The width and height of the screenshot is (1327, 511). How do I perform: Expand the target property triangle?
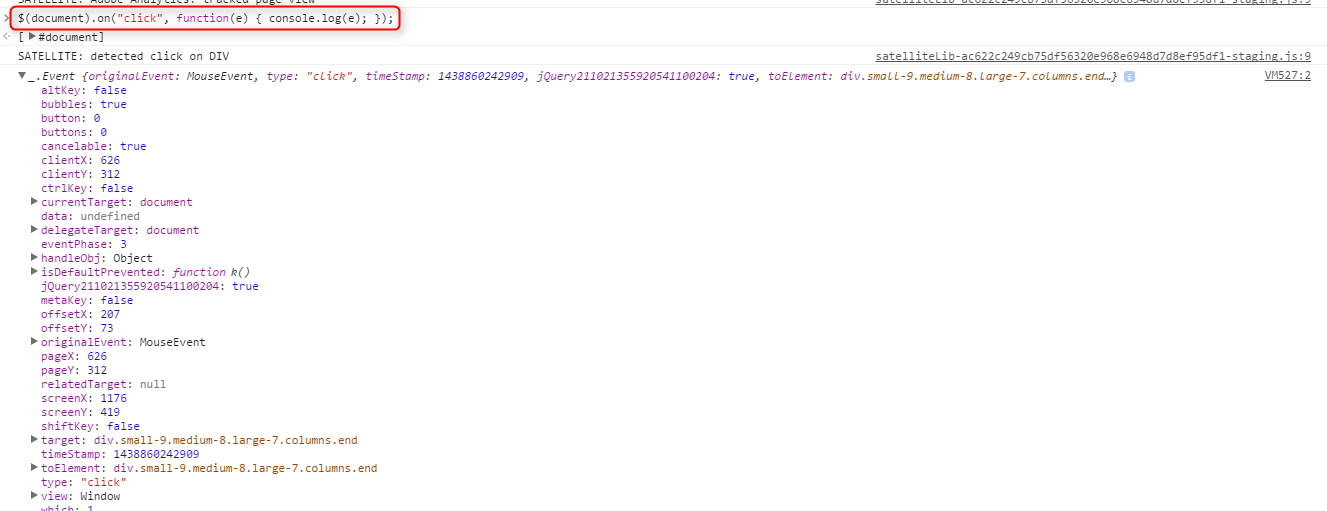[35, 440]
